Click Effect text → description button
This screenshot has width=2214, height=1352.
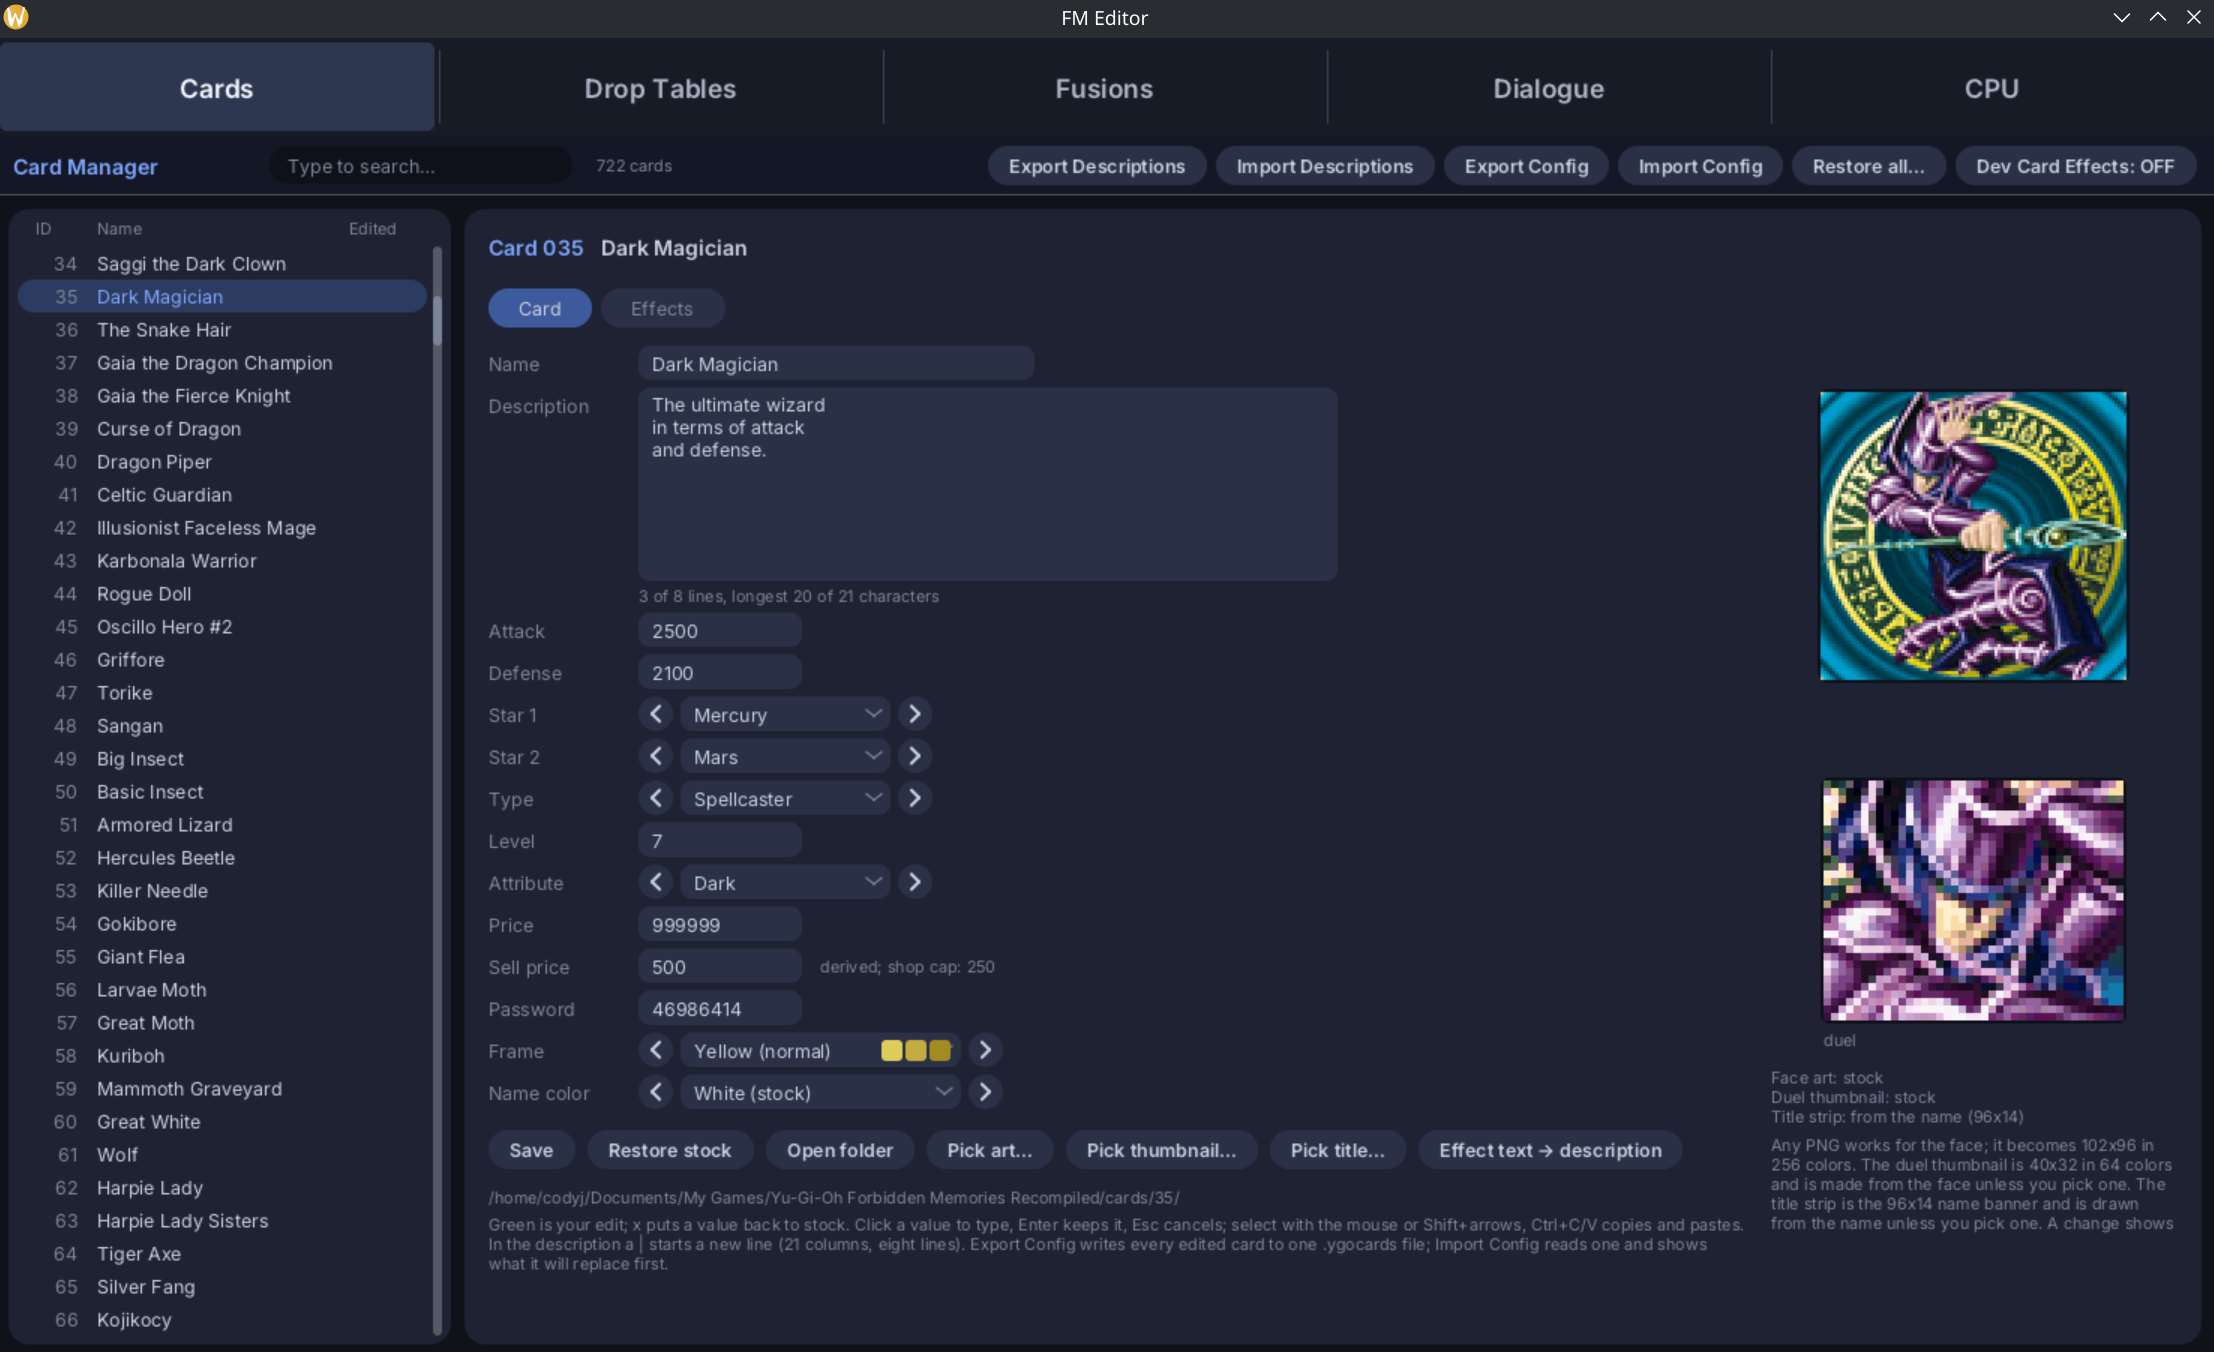[x=1550, y=1150]
